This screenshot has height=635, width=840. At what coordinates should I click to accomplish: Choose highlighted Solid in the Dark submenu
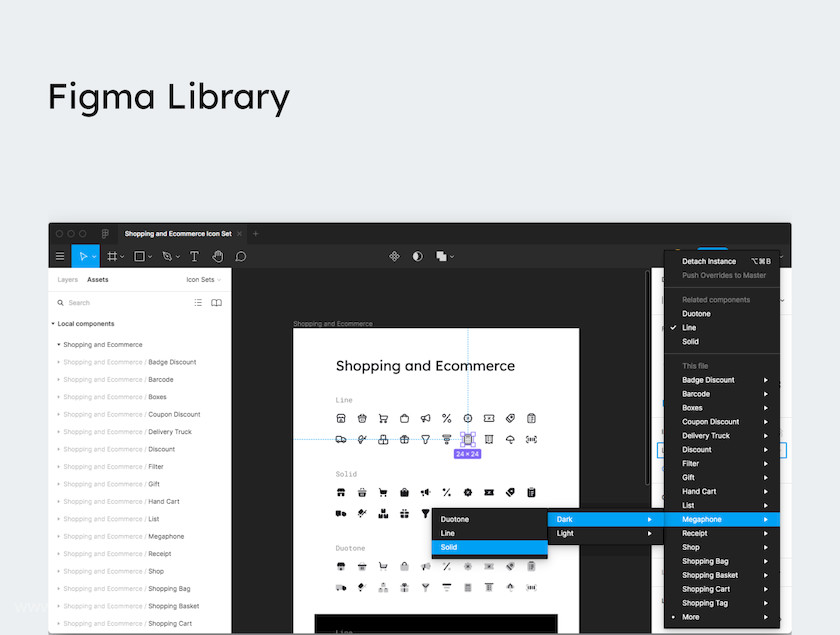(x=490, y=548)
